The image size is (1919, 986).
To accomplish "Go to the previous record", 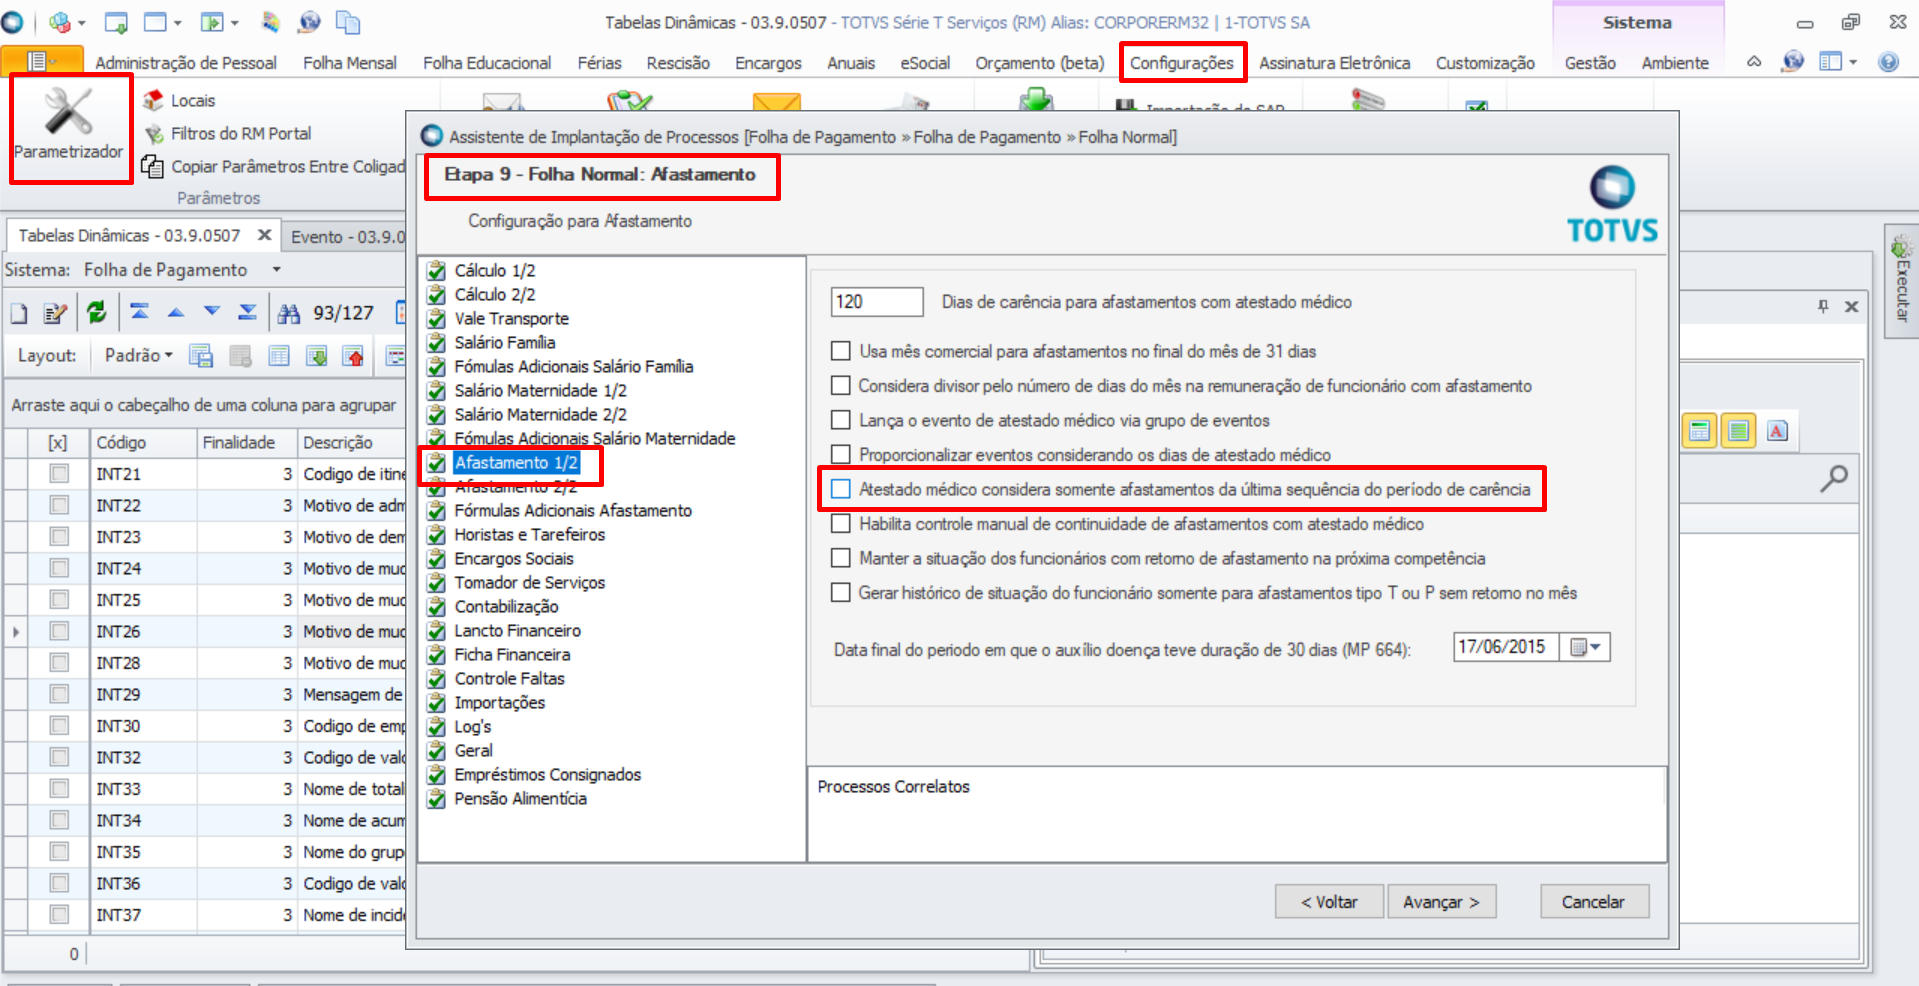I will (176, 312).
